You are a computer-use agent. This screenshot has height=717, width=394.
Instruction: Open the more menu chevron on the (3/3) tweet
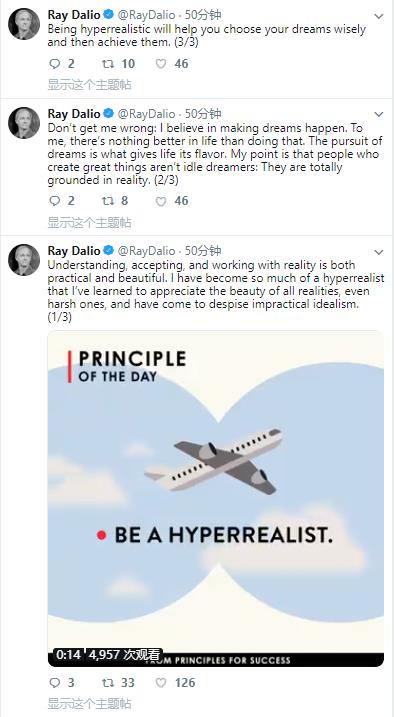[x=378, y=16]
